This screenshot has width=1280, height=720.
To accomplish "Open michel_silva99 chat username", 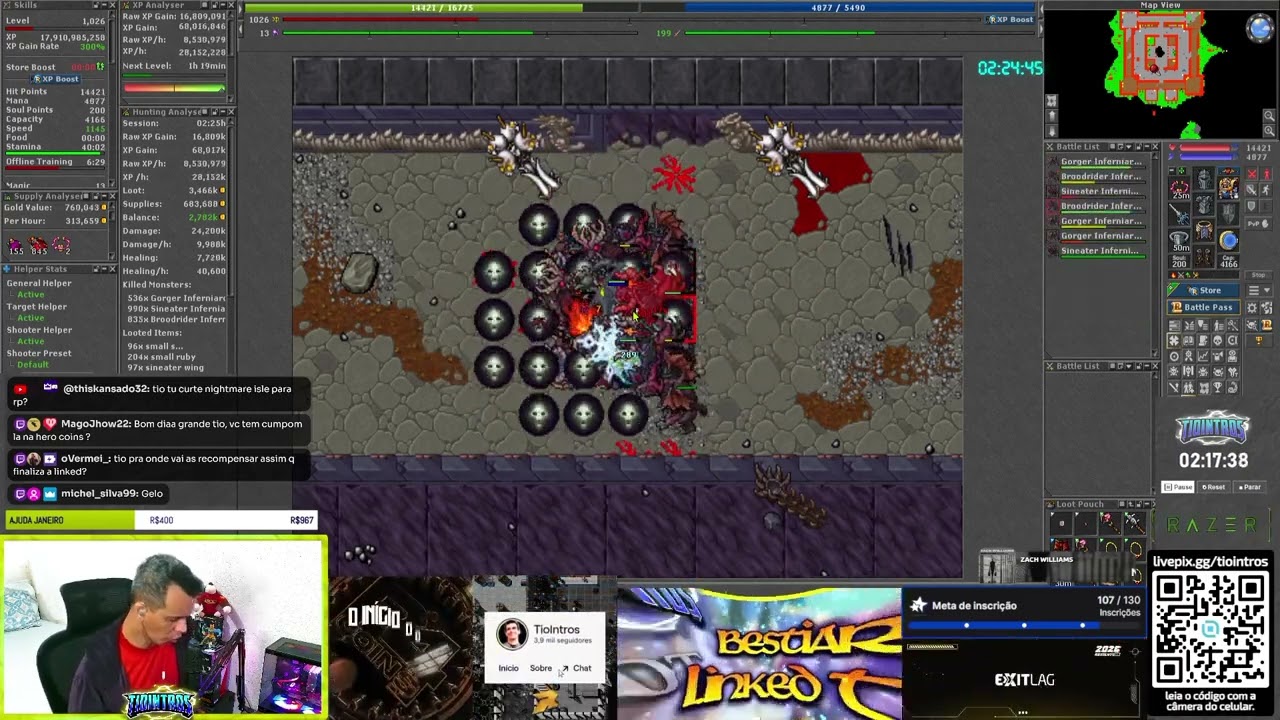I will [x=99, y=493].
